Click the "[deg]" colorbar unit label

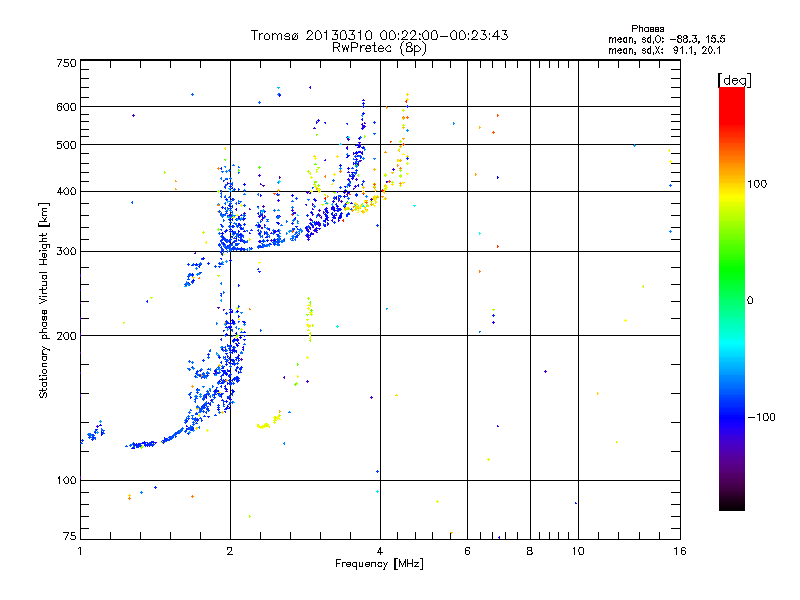(x=734, y=80)
